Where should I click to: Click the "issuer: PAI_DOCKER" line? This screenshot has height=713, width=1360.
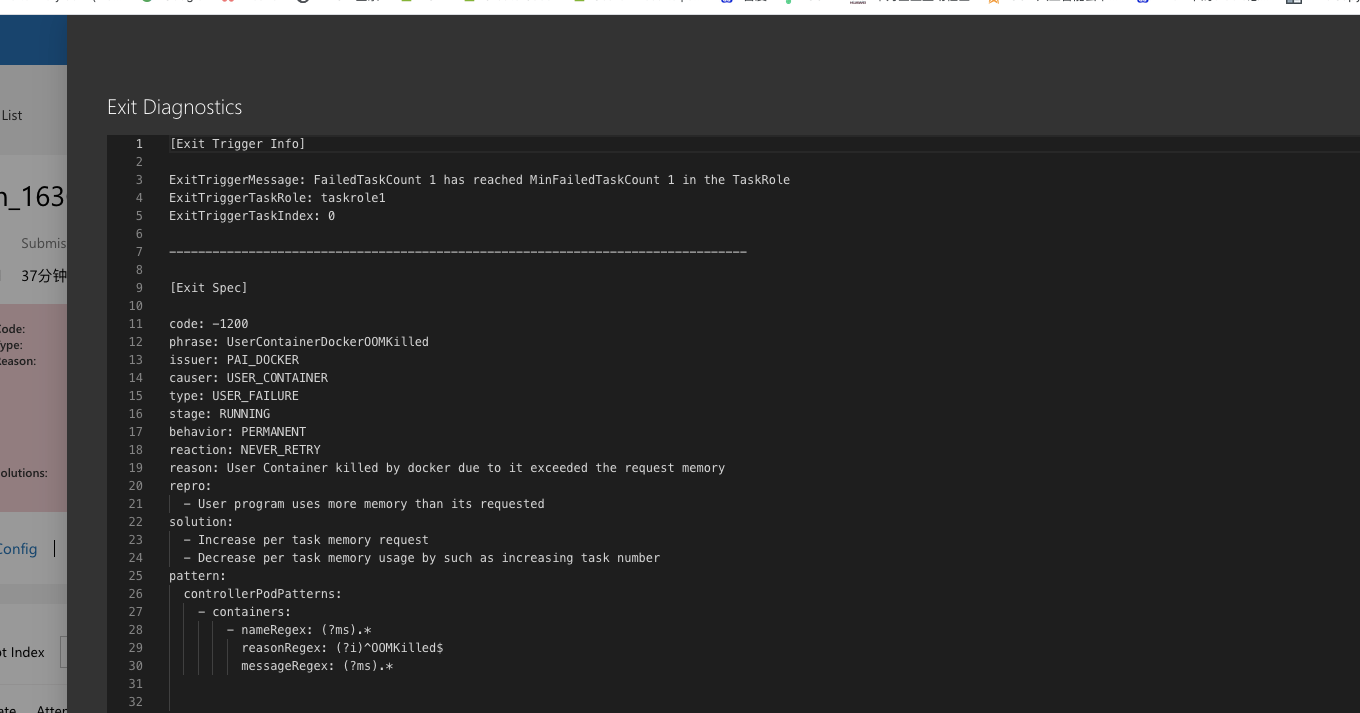(x=234, y=360)
